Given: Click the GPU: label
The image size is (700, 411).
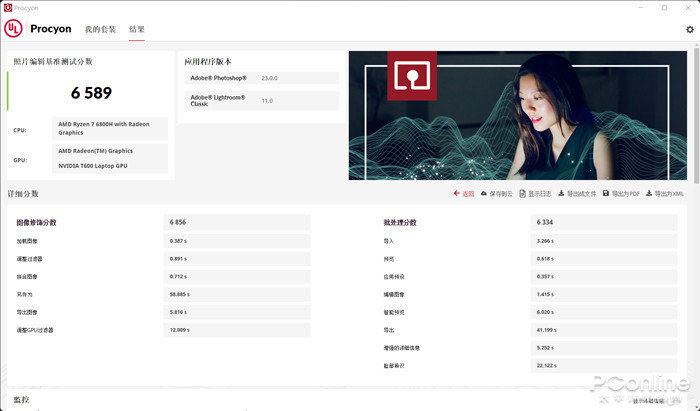Looking at the screenshot, I should click(x=20, y=160).
